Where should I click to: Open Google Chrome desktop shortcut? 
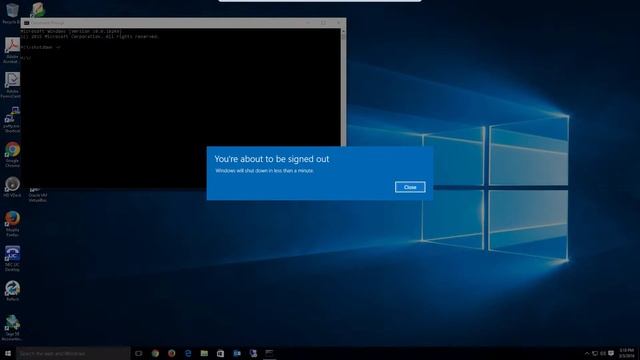[12, 155]
